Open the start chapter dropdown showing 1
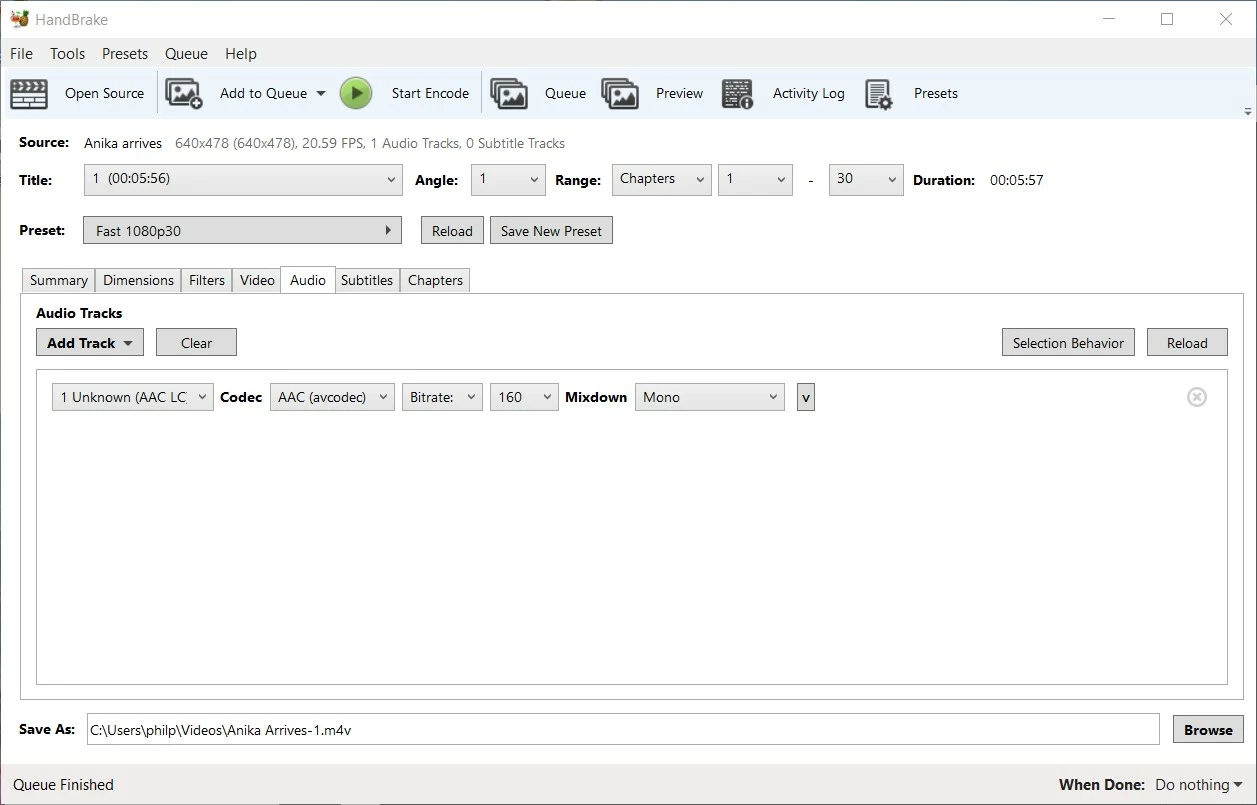Screen dimensions: 1257x805 click(755, 179)
